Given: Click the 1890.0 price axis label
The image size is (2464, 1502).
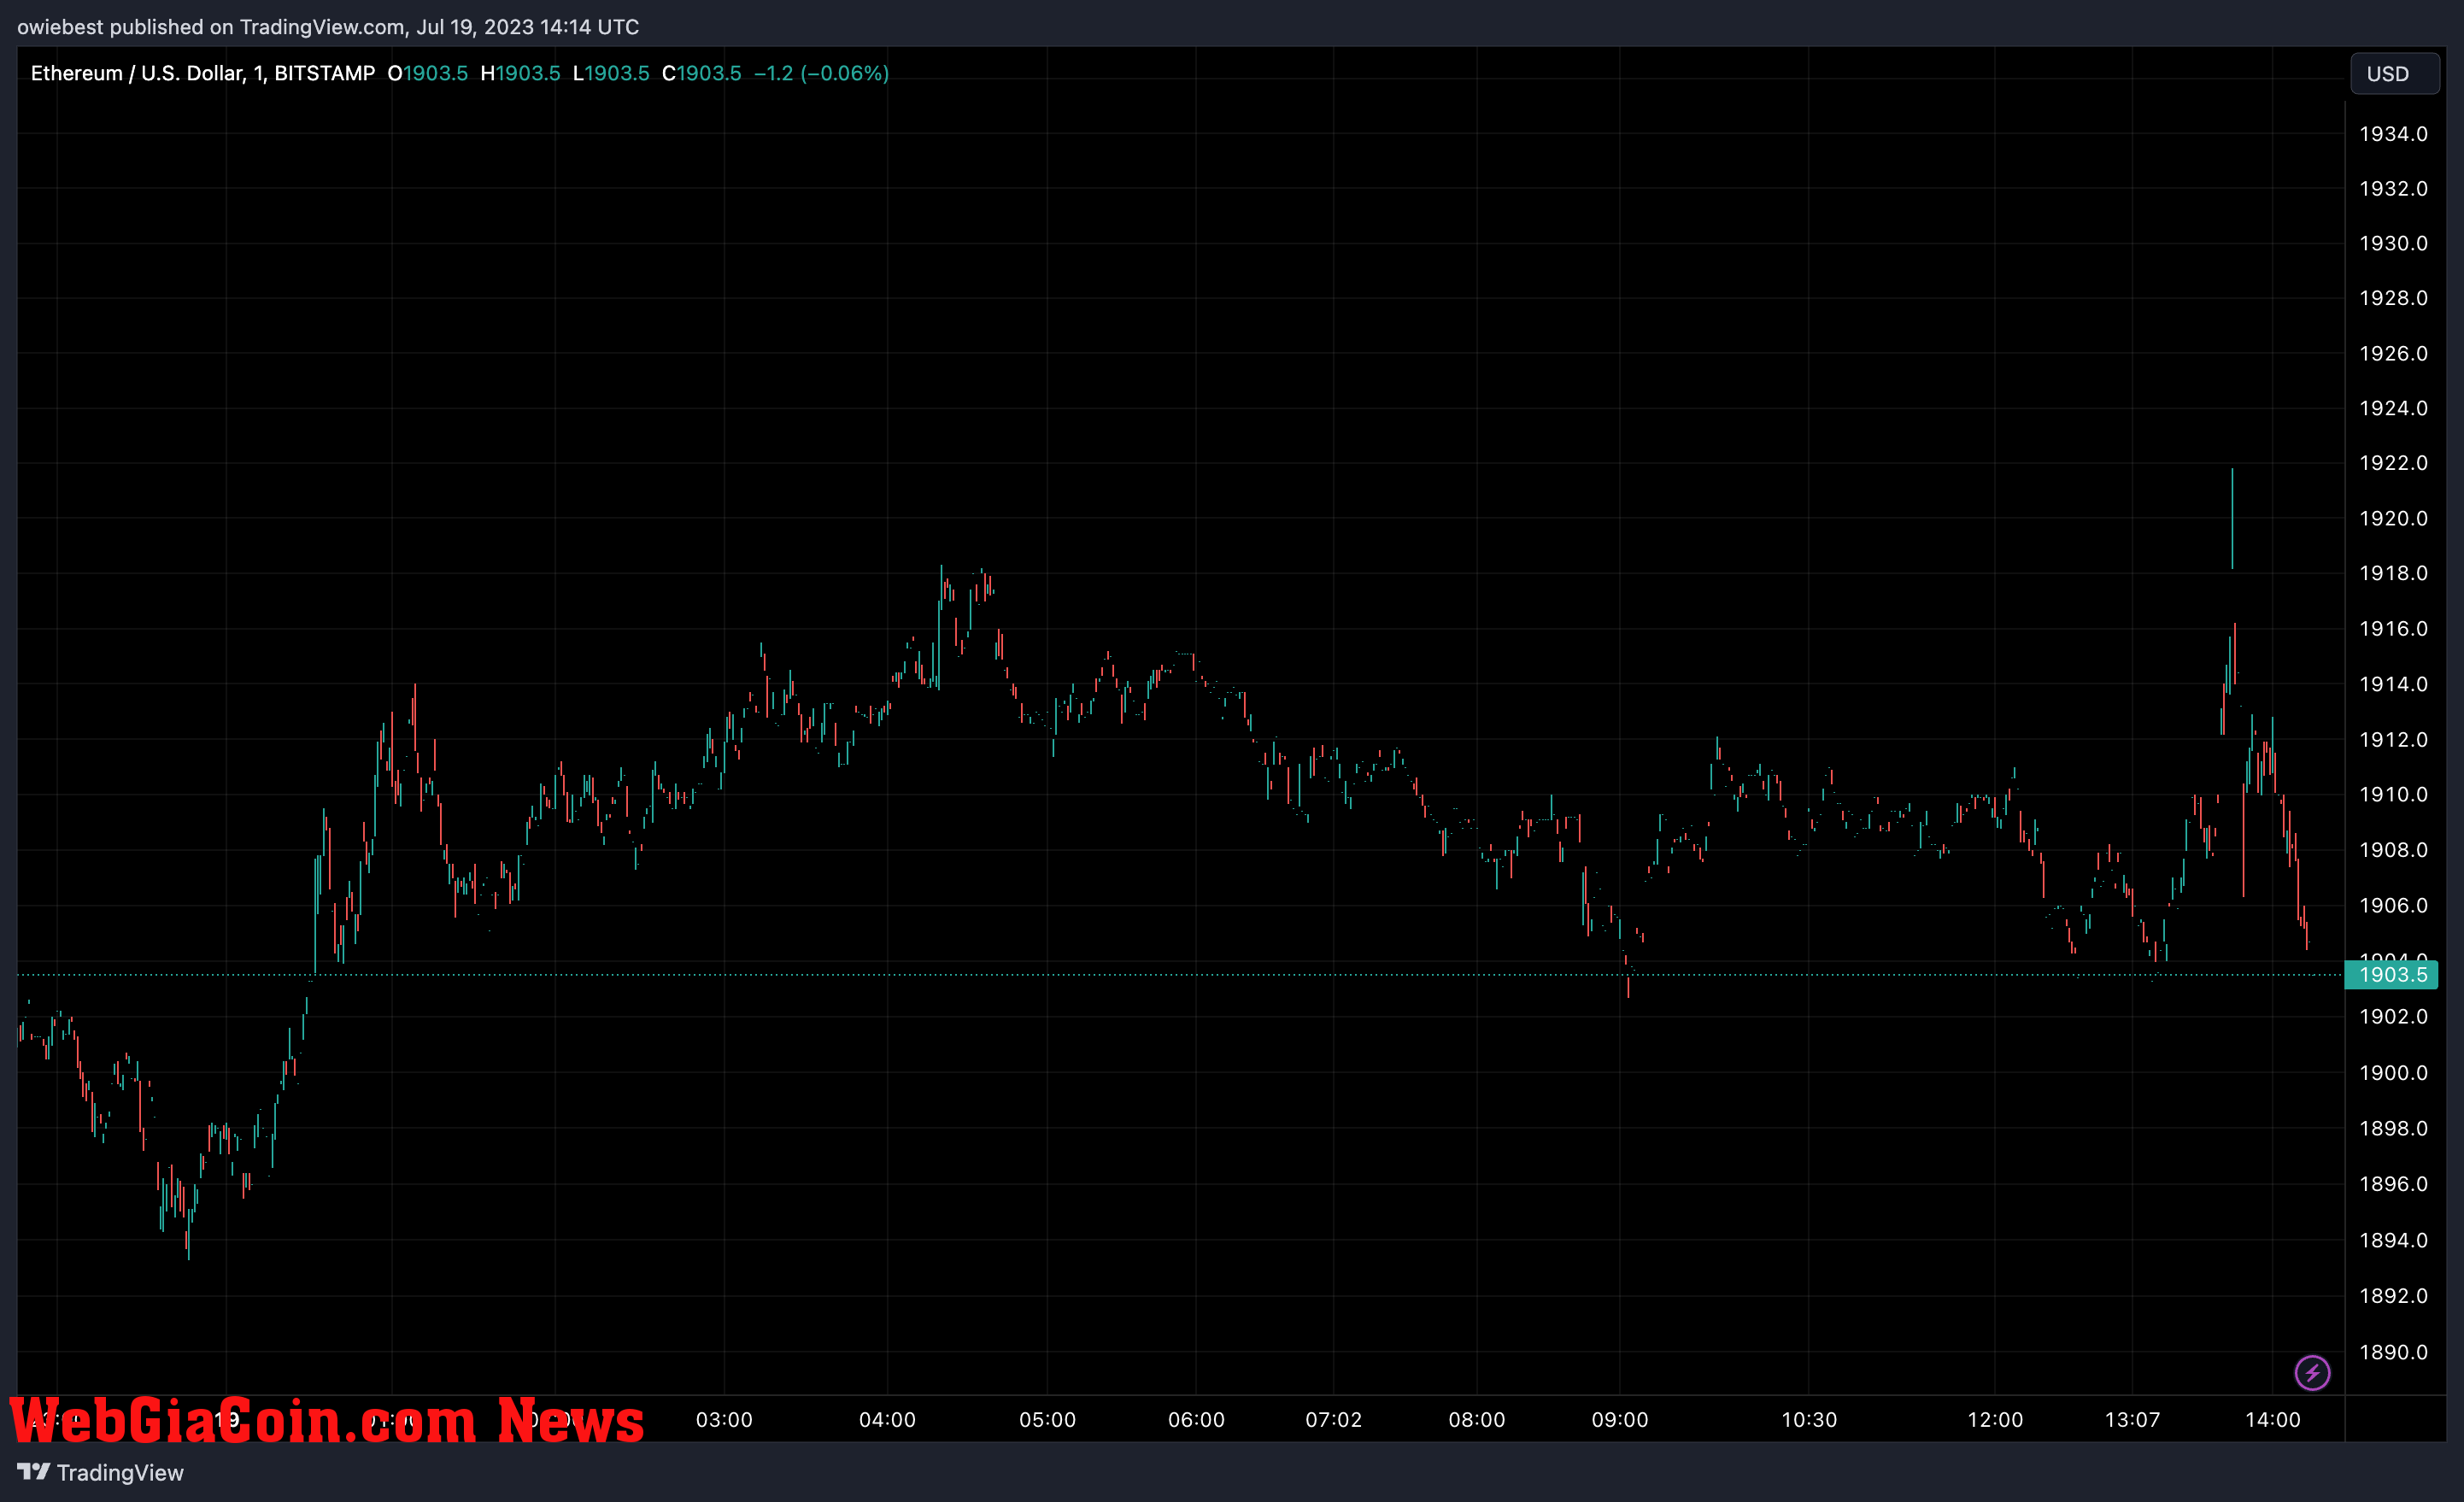Looking at the screenshot, I should click(x=2393, y=1352).
